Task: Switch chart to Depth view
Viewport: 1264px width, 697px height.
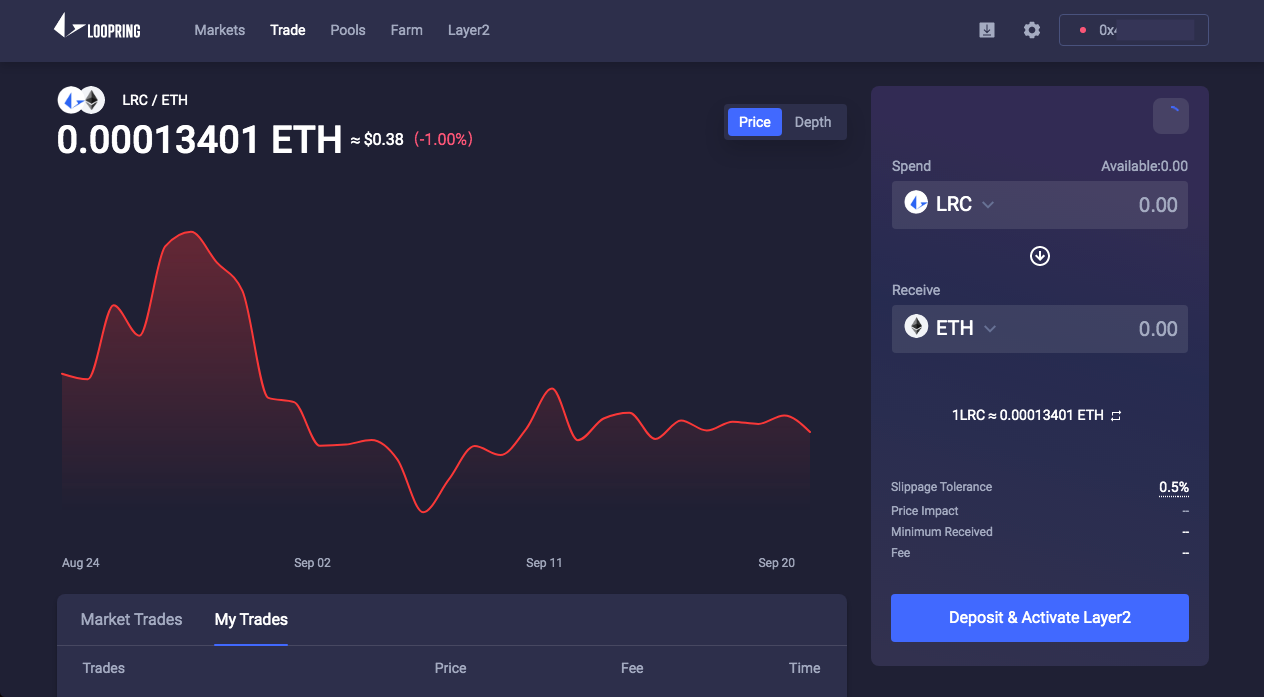Action: (813, 122)
